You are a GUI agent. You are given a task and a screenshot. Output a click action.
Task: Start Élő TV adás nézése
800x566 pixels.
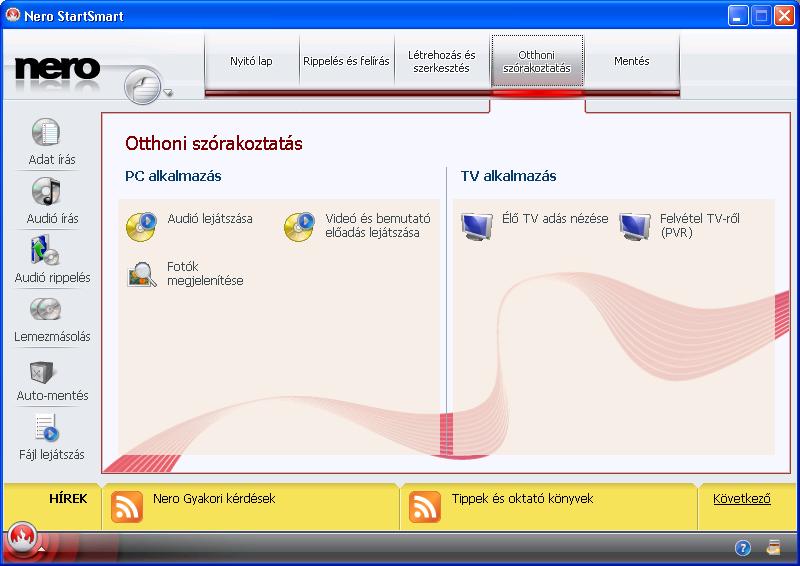[477, 226]
